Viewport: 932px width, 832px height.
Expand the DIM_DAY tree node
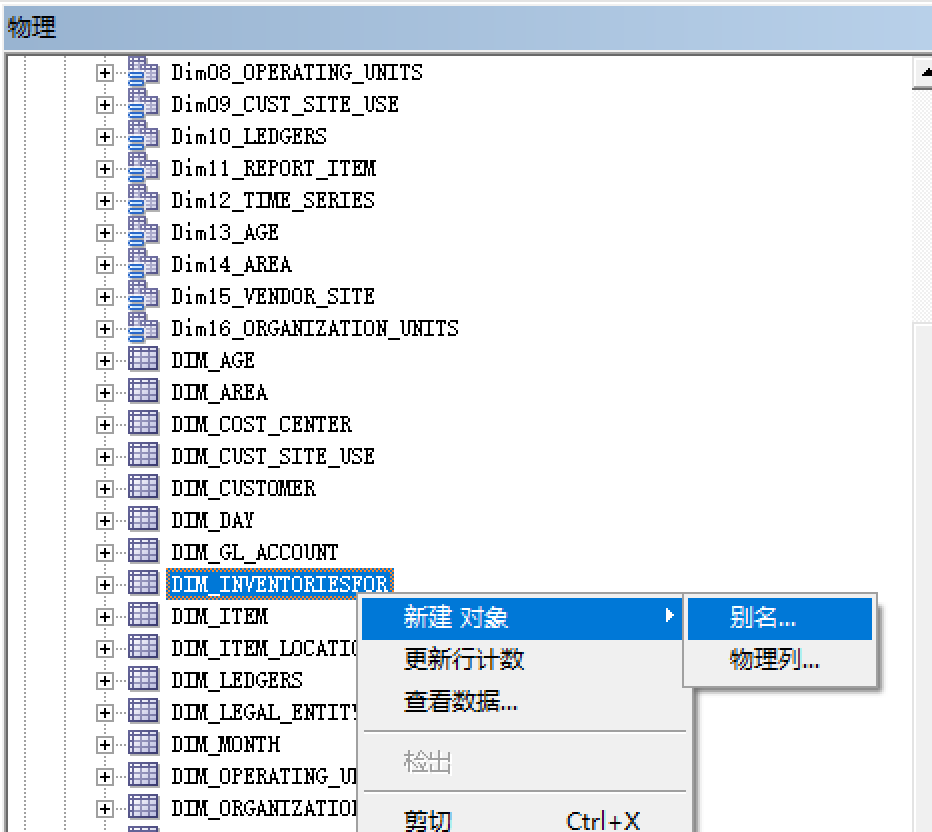105,521
